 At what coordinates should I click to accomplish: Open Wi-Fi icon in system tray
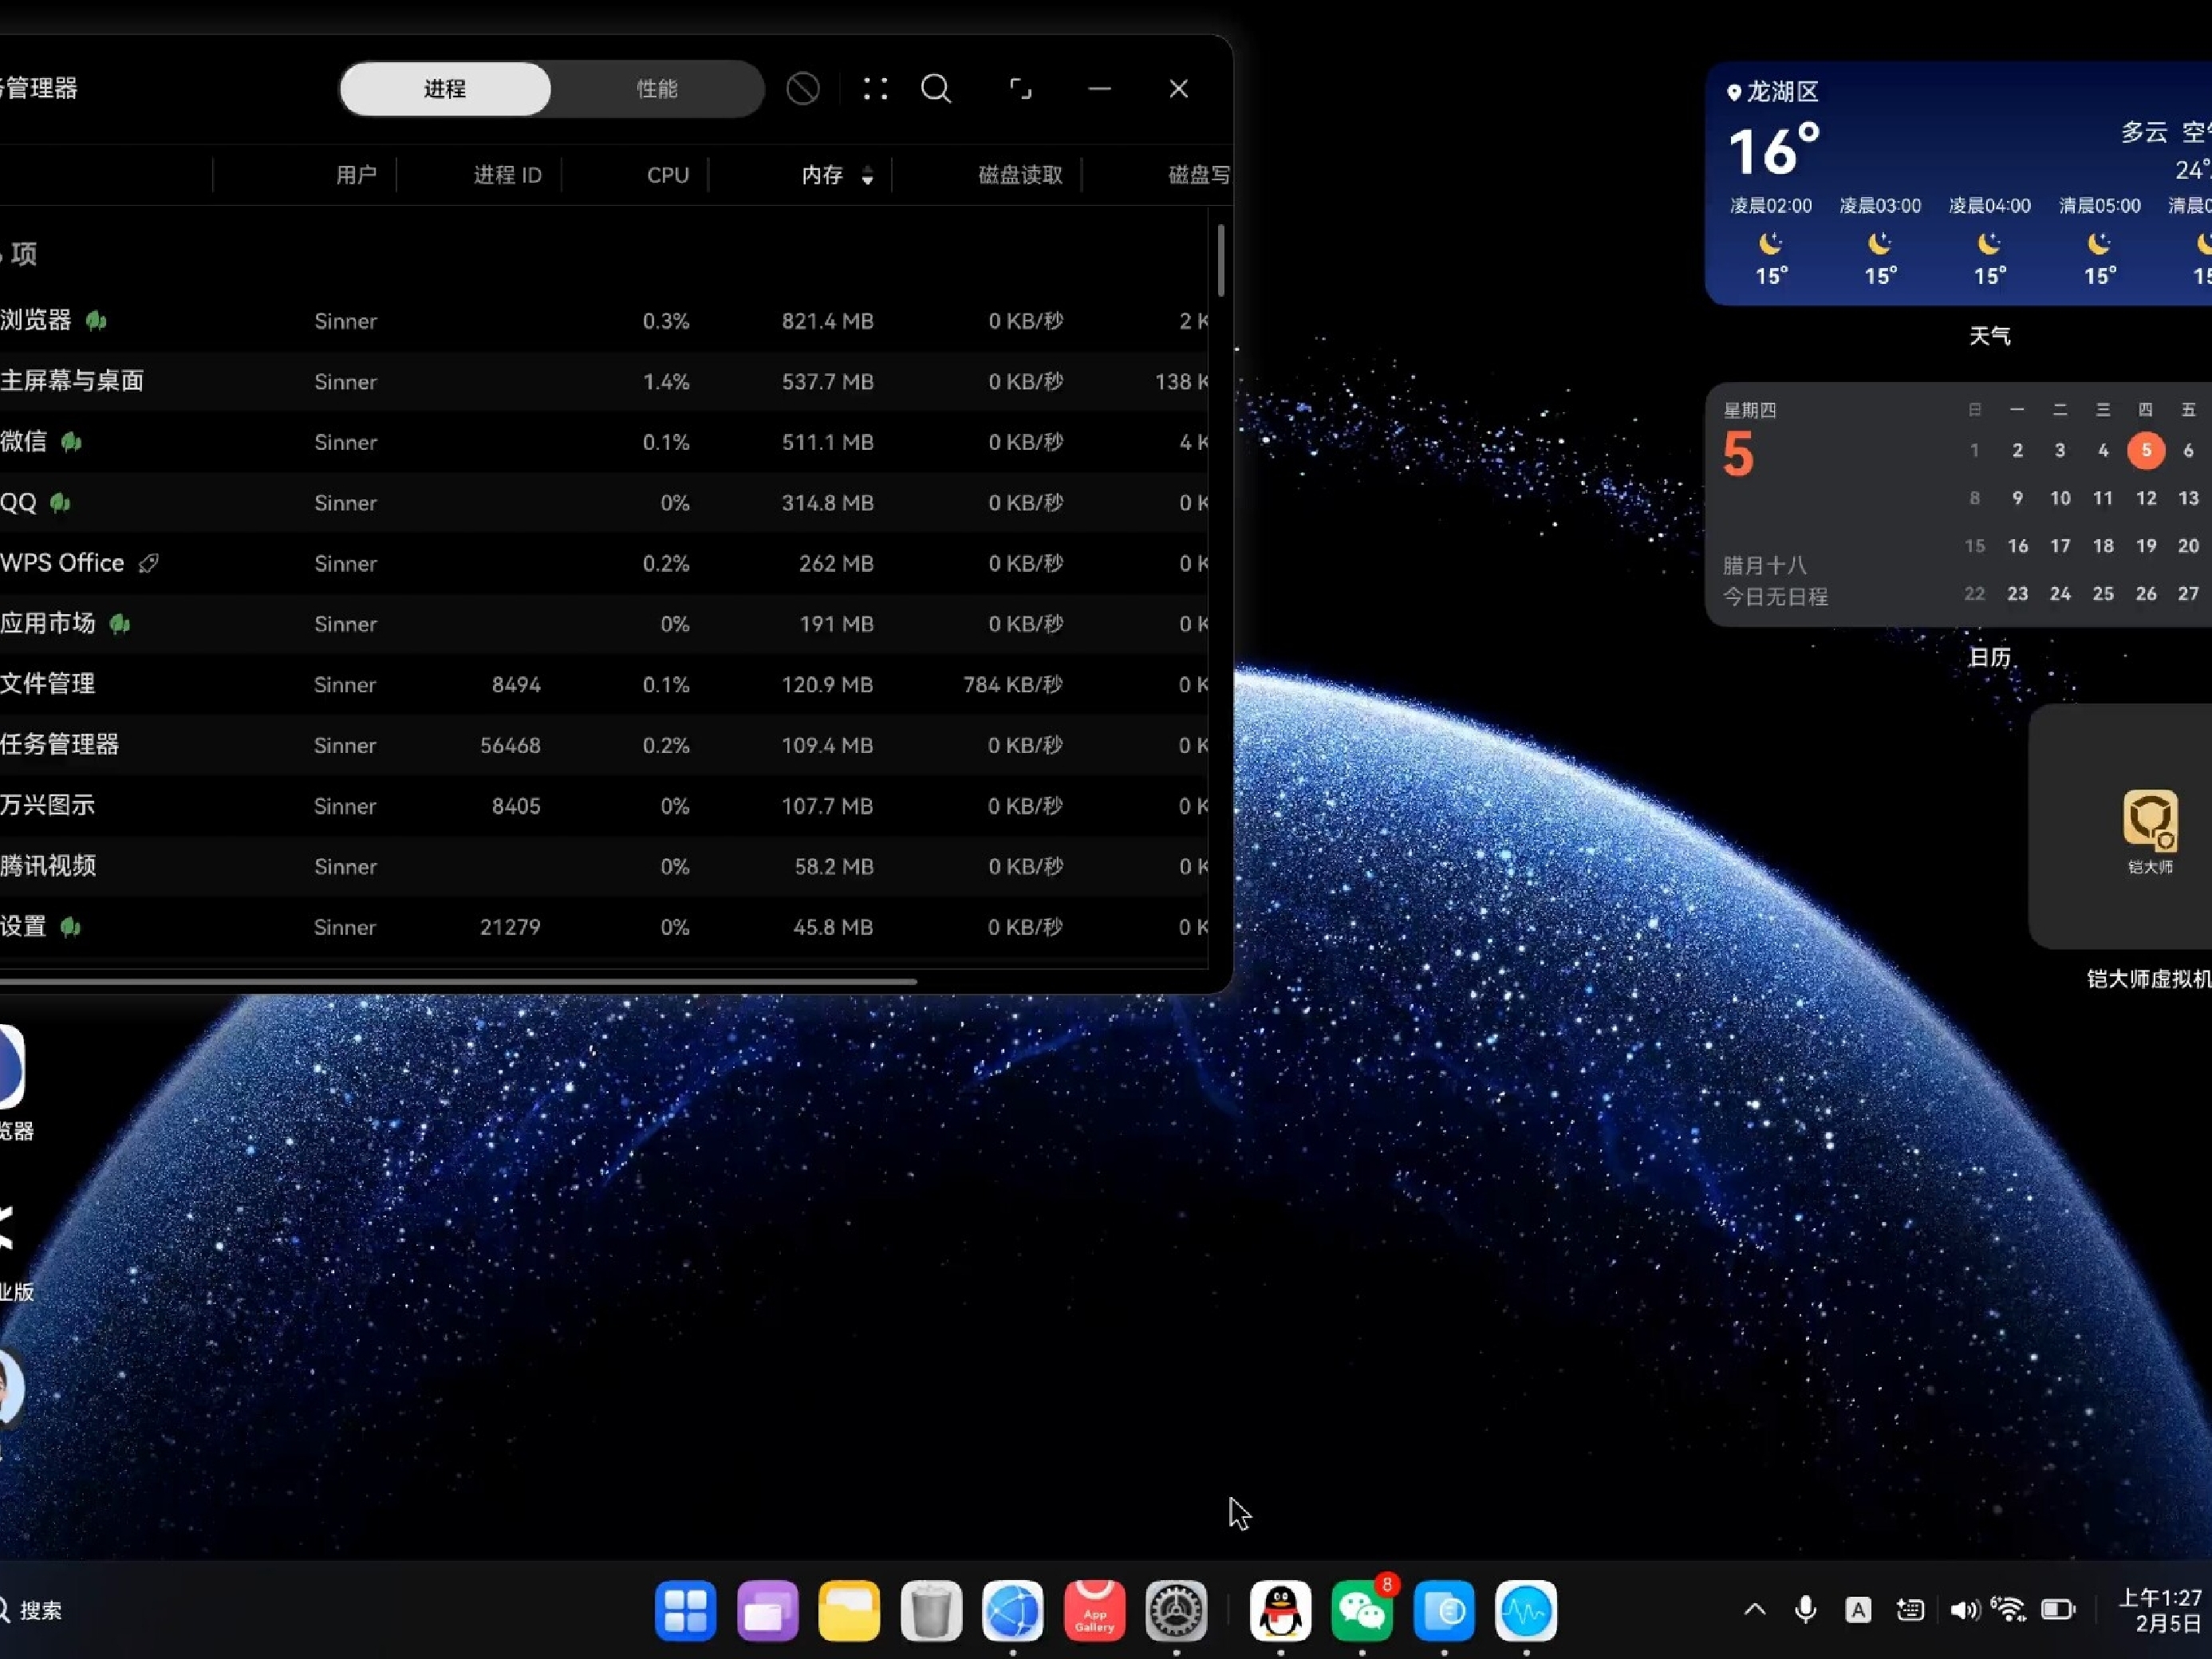click(2008, 1609)
